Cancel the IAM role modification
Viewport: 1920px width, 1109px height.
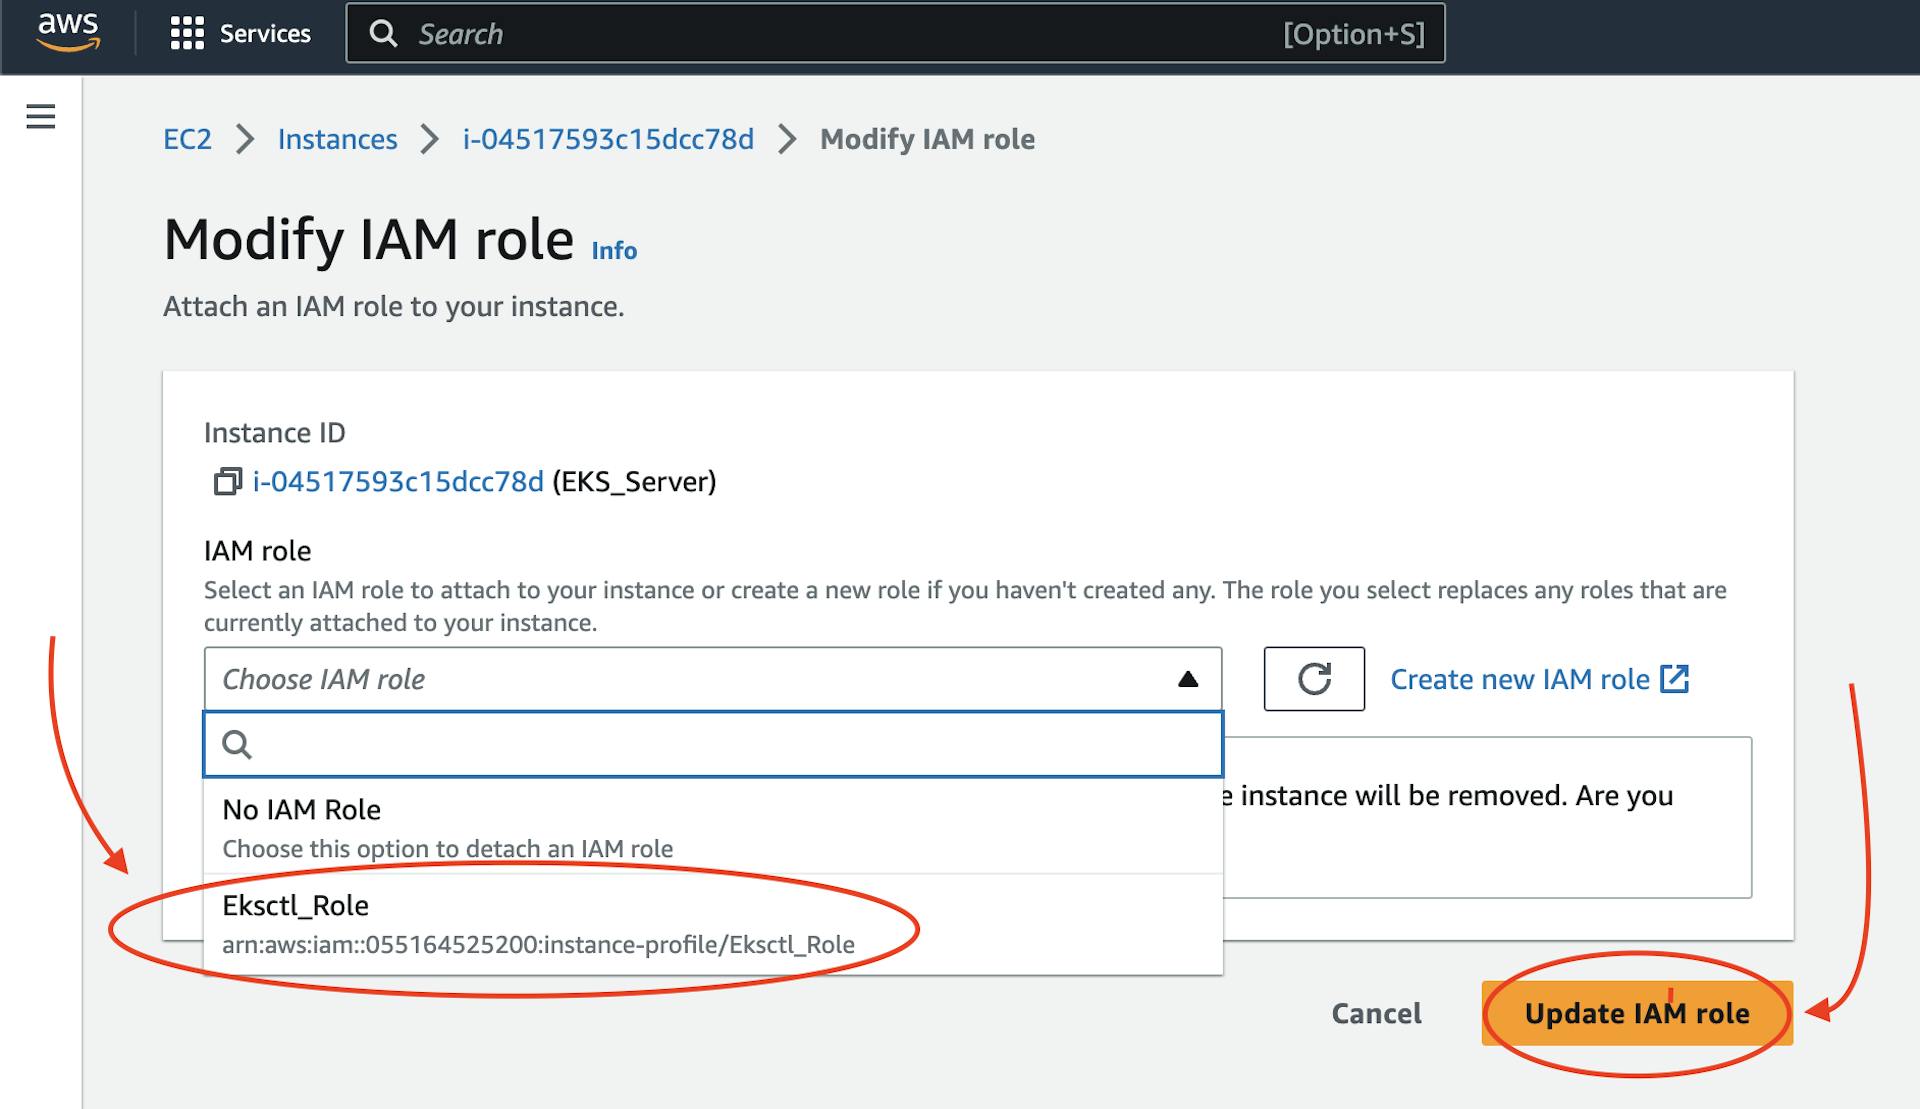(x=1376, y=1013)
